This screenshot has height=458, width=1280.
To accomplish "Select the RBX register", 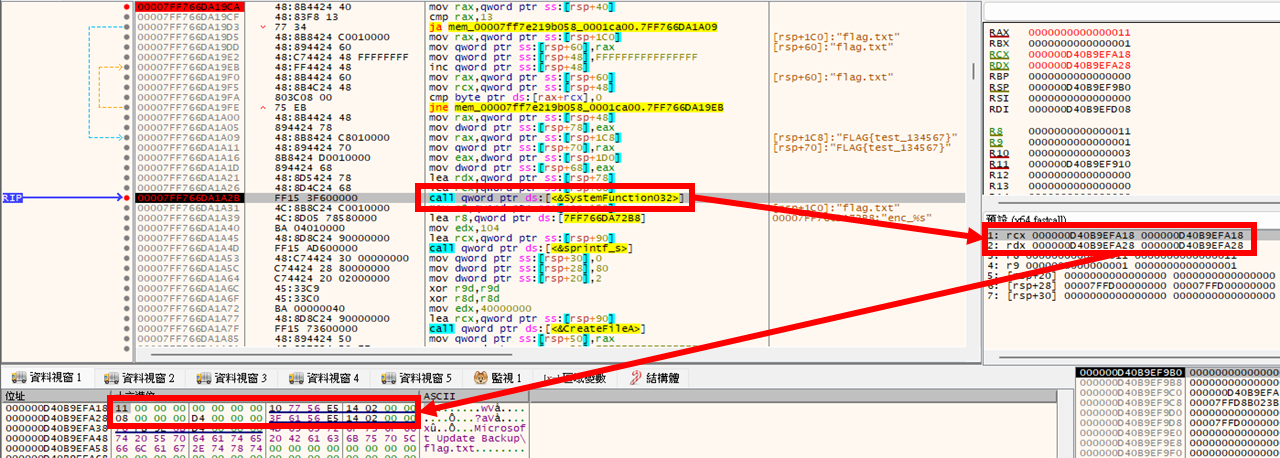I will click(998, 44).
